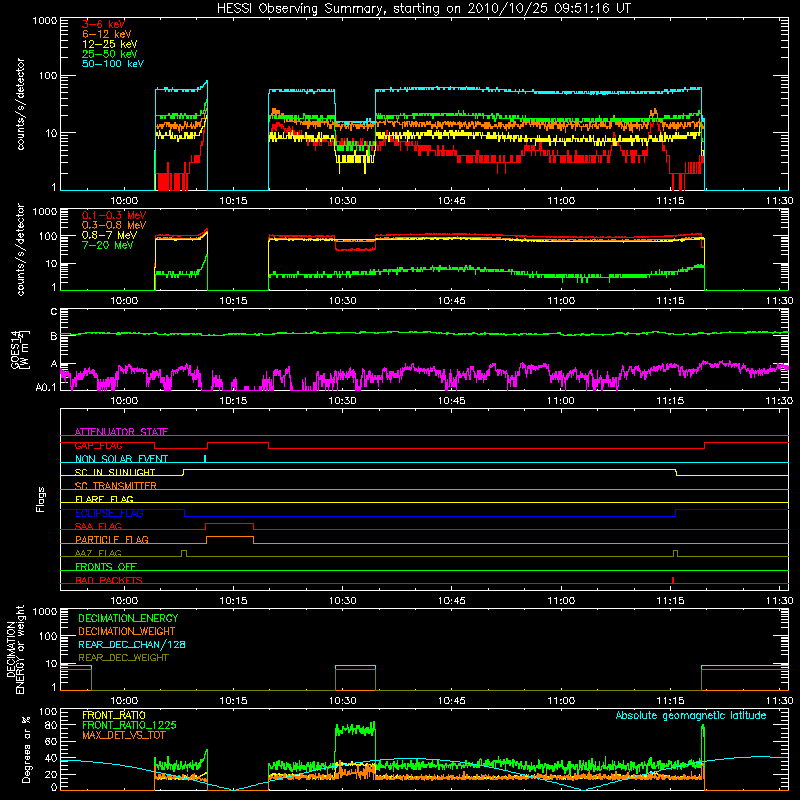Click the 10:30 tick label in top panel
Viewport: 800px width, 800px height.
[x=342, y=201]
